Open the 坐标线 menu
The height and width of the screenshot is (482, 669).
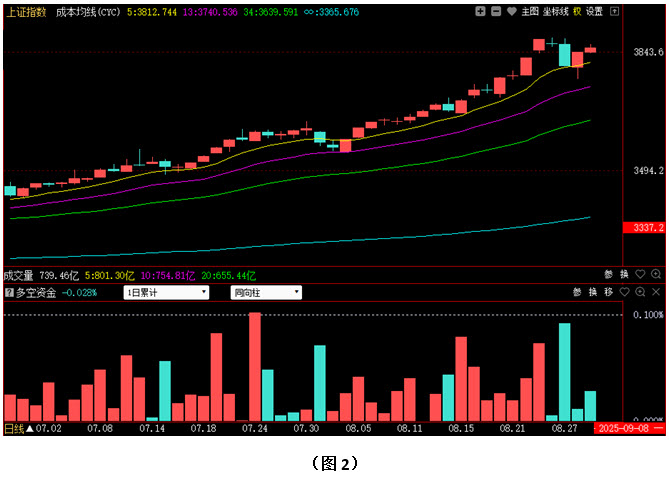(556, 12)
